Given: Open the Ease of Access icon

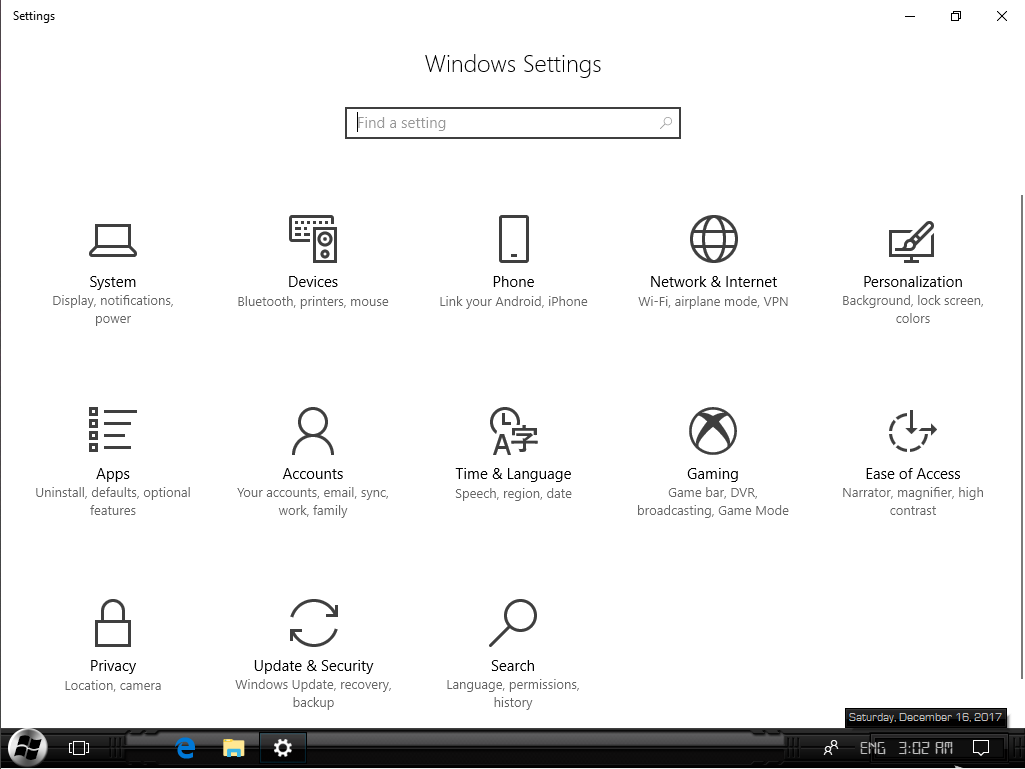Looking at the screenshot, I should (x=913, y=431).
